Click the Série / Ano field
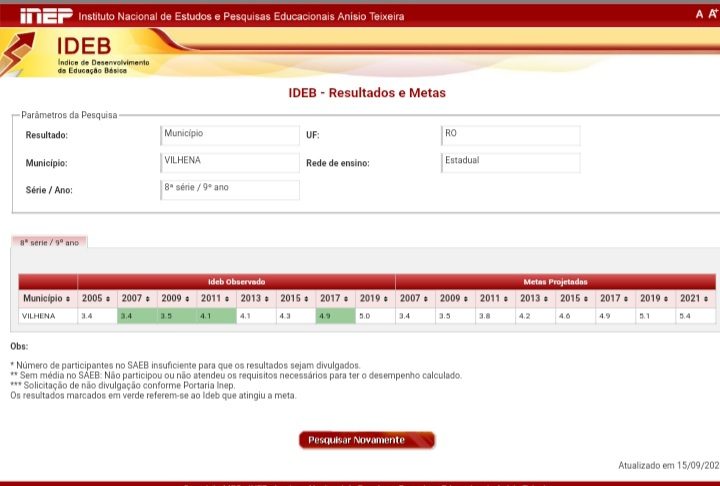Viewport: 720px width, 486px height. 230,189
